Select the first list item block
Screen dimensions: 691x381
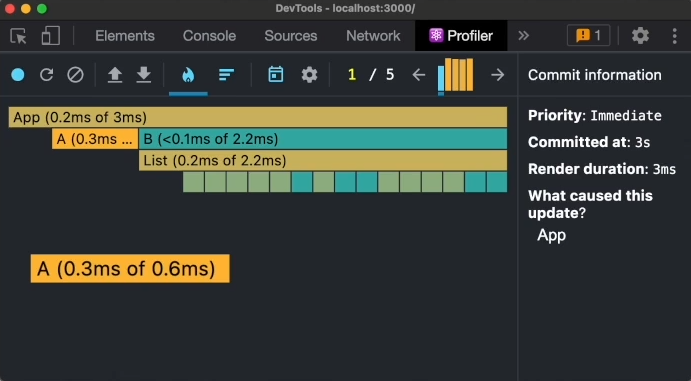193,182
